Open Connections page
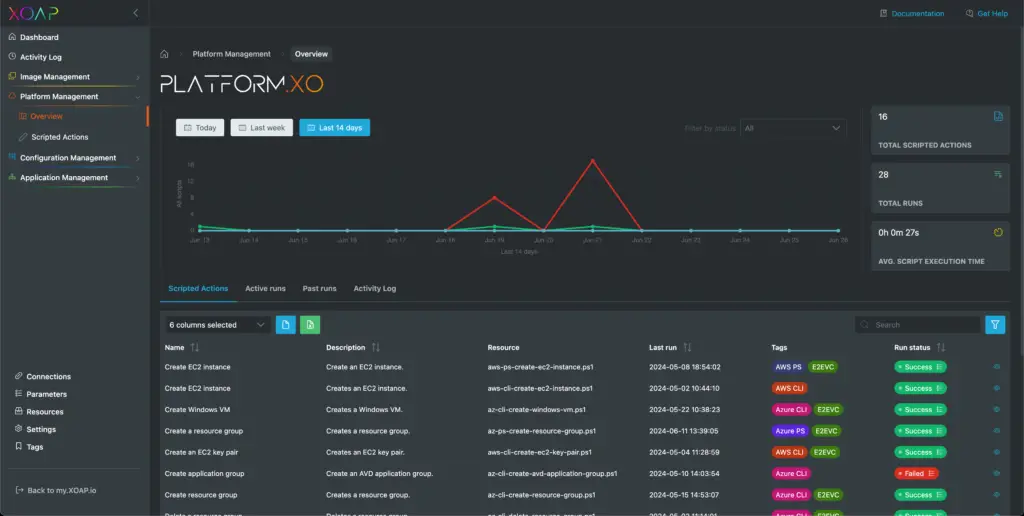The height and width of the screenshot is (516, 1024). (x=48, y=376)
